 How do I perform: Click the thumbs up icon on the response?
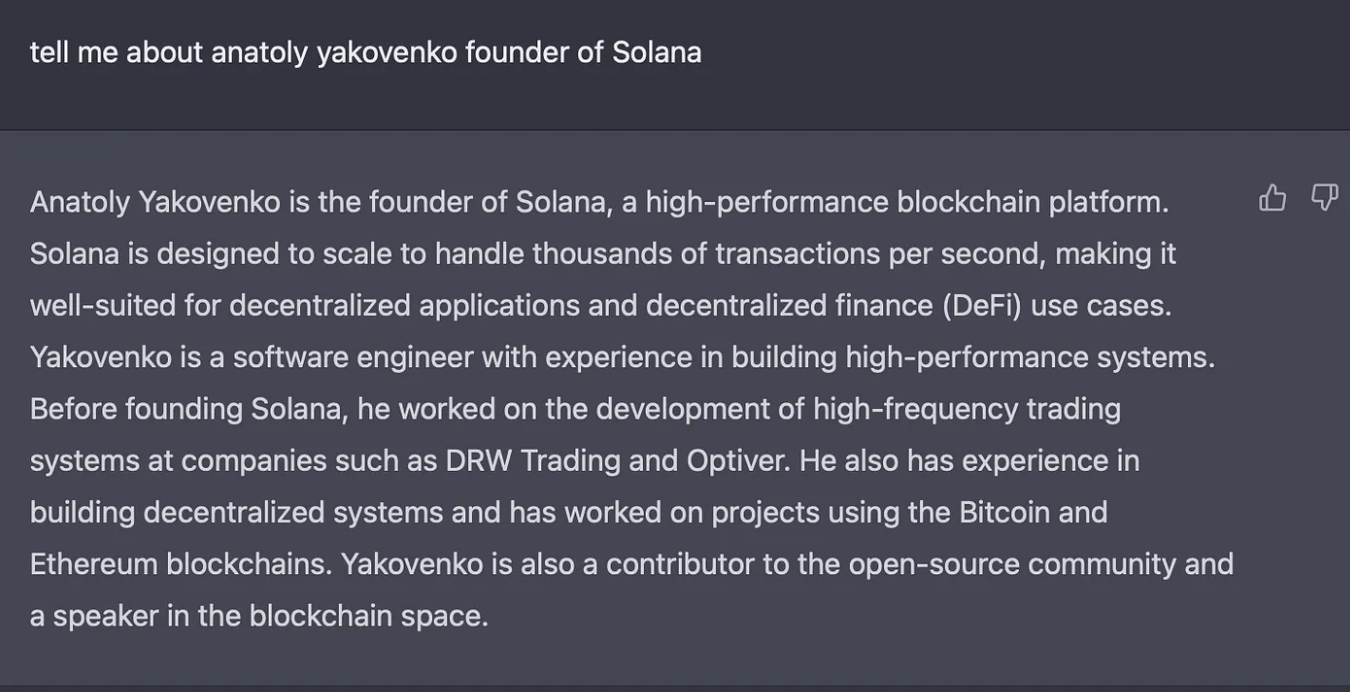(x=1272, y=198)
